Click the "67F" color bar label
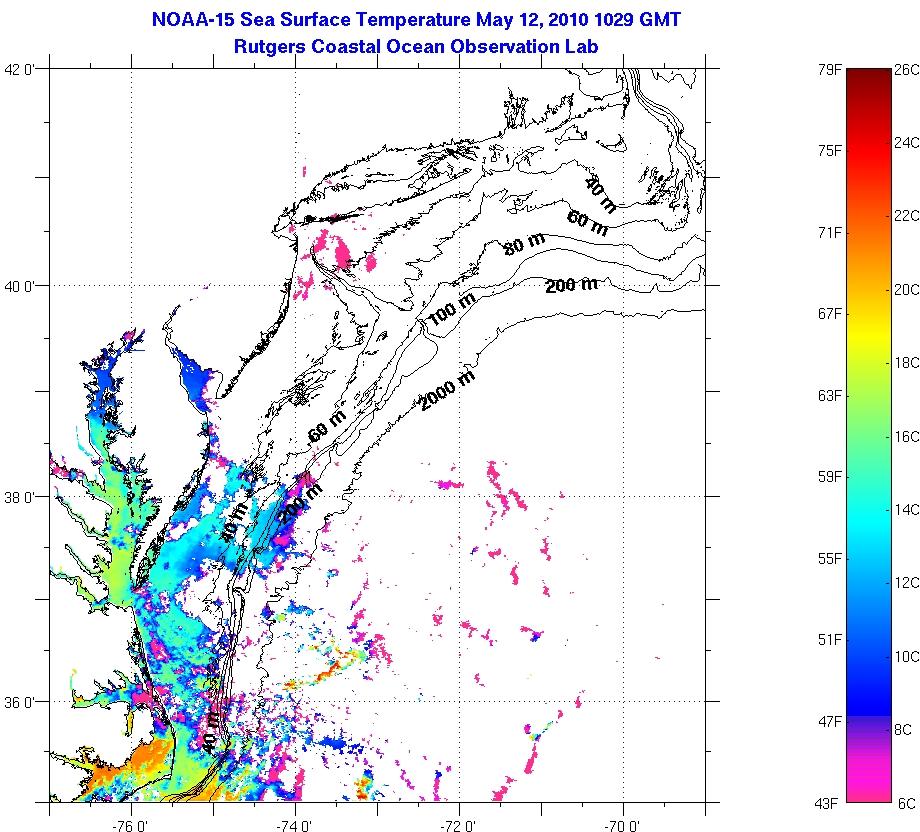This screenshot has width=920, height=832. [830, 314]
